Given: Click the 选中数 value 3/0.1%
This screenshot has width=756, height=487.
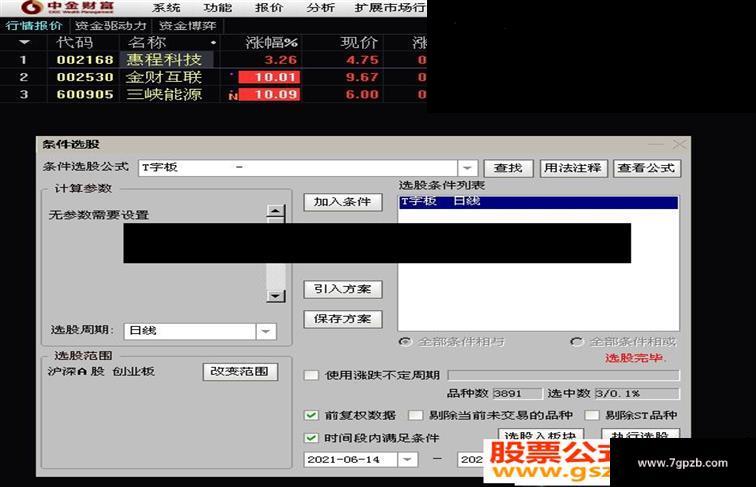Looking at the screenshot, I should coord(637,393).
